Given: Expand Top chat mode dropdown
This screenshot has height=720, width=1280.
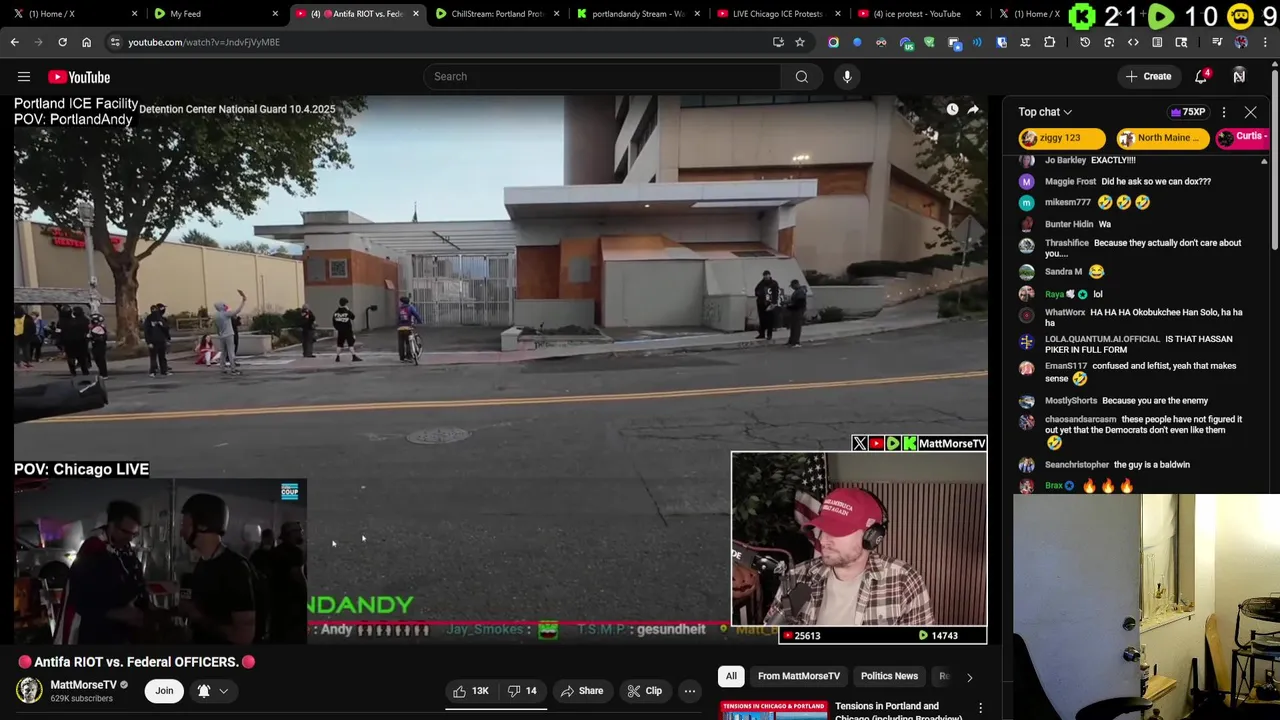Looking at the screenshot, I should pyautogui.click(x=1045, y=112).
